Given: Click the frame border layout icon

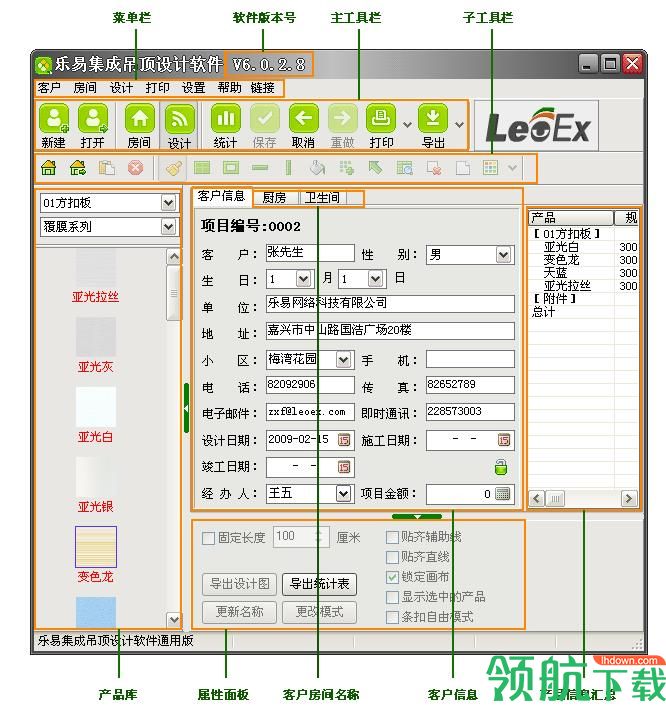Looking at the screenshot, I should coord(231,168).
